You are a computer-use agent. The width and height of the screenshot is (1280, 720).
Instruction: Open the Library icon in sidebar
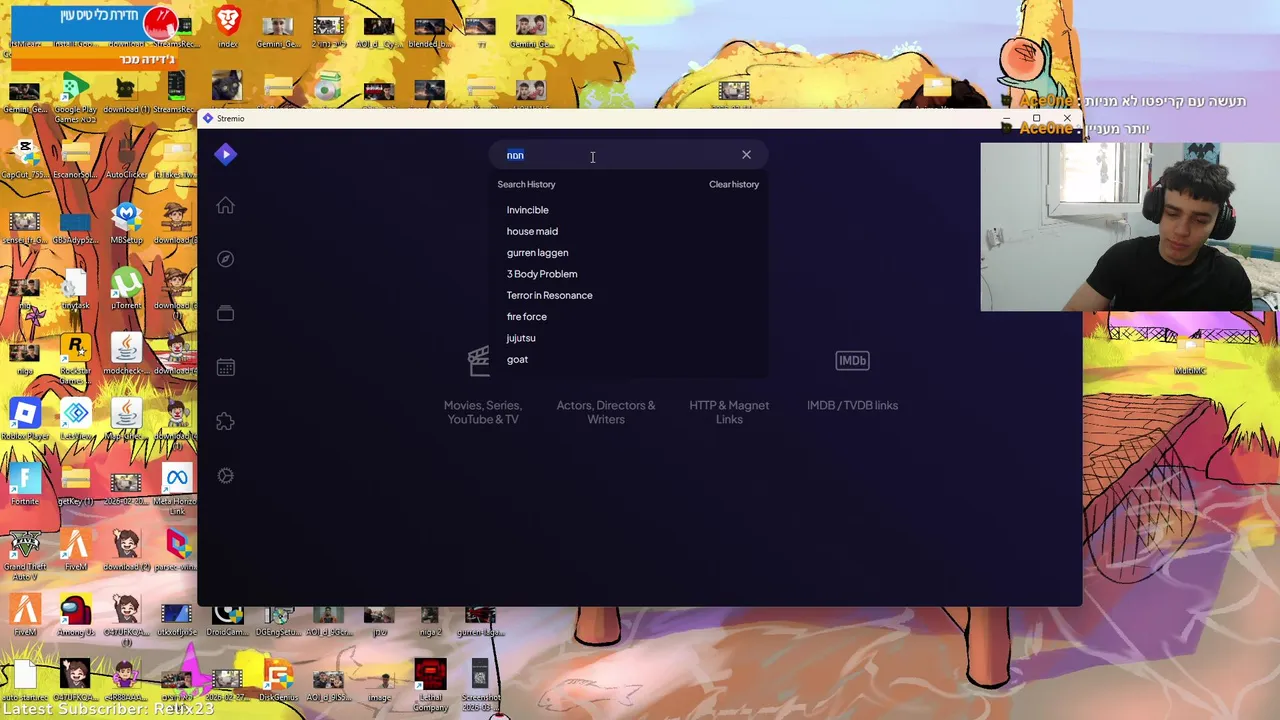pos(225,313)
